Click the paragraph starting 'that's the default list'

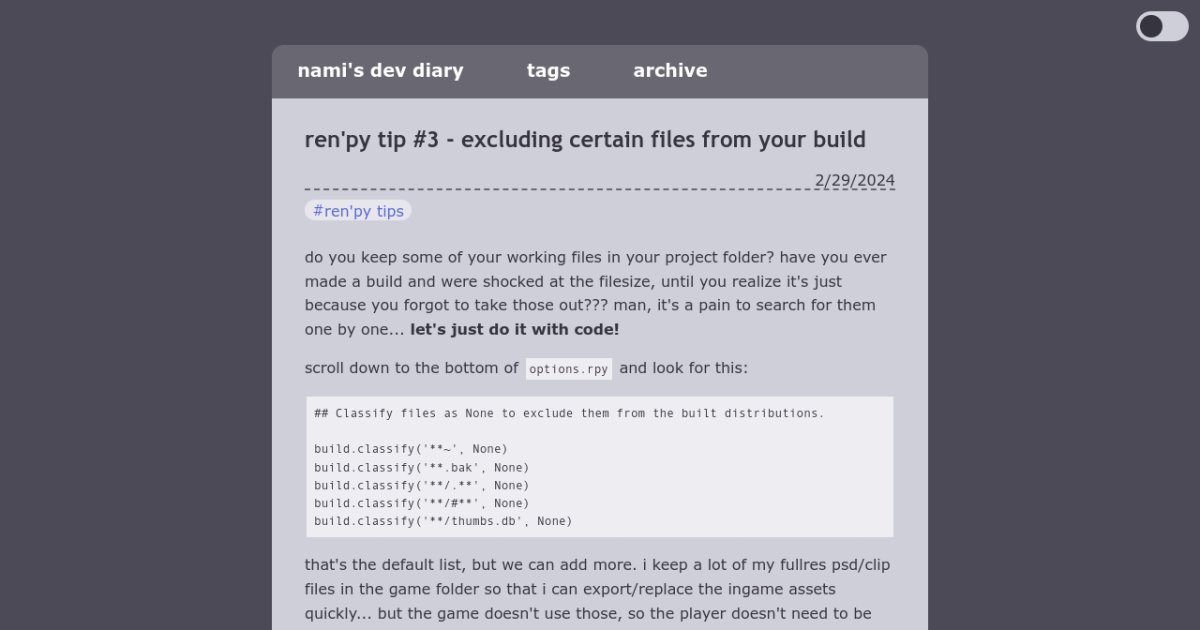point(595,589)
